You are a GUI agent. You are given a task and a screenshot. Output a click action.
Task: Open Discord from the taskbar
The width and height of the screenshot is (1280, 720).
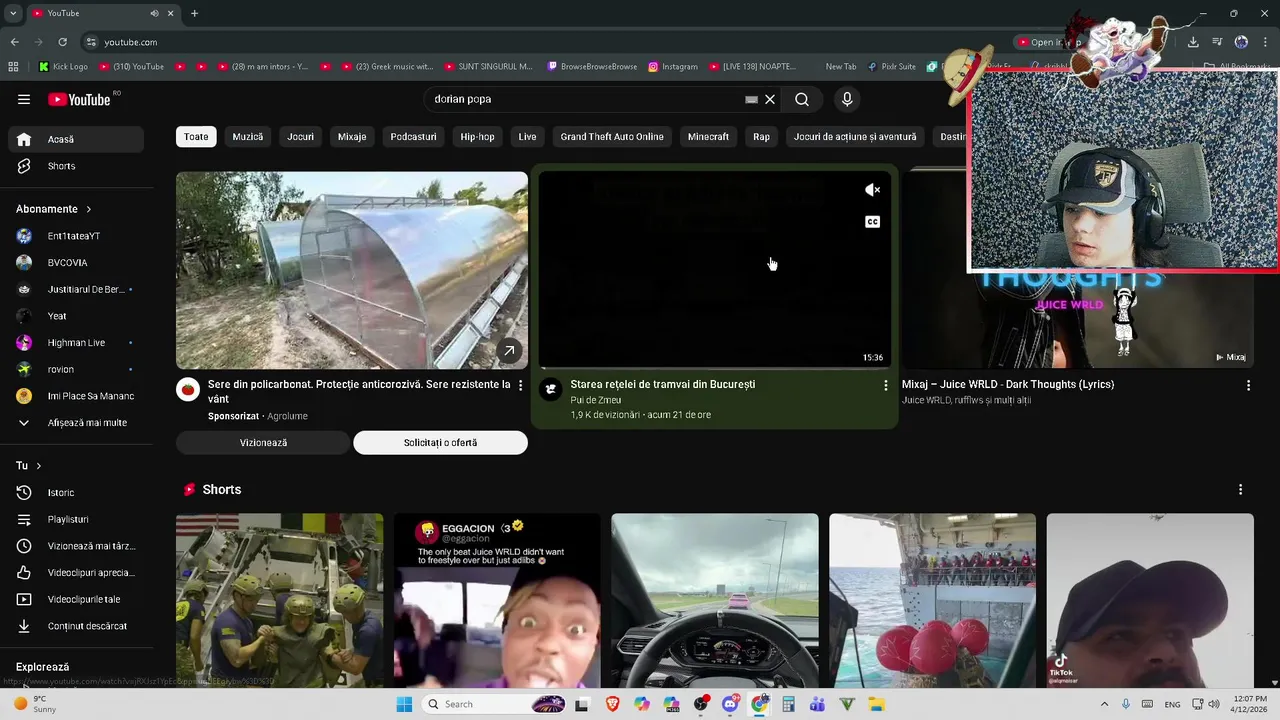click(730, 704)
